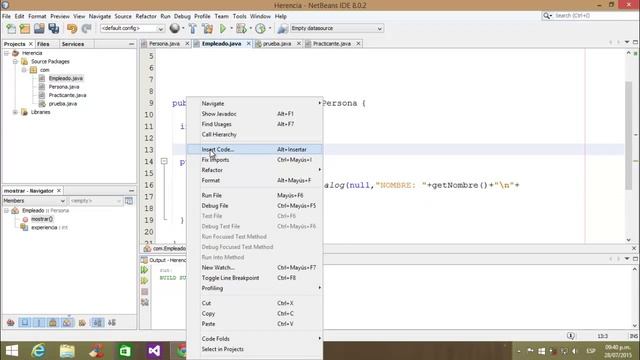640x360 pixels.
Task: Choose Insert Code from the context menu
Action: pyautogui.click(x=254, y=149)
